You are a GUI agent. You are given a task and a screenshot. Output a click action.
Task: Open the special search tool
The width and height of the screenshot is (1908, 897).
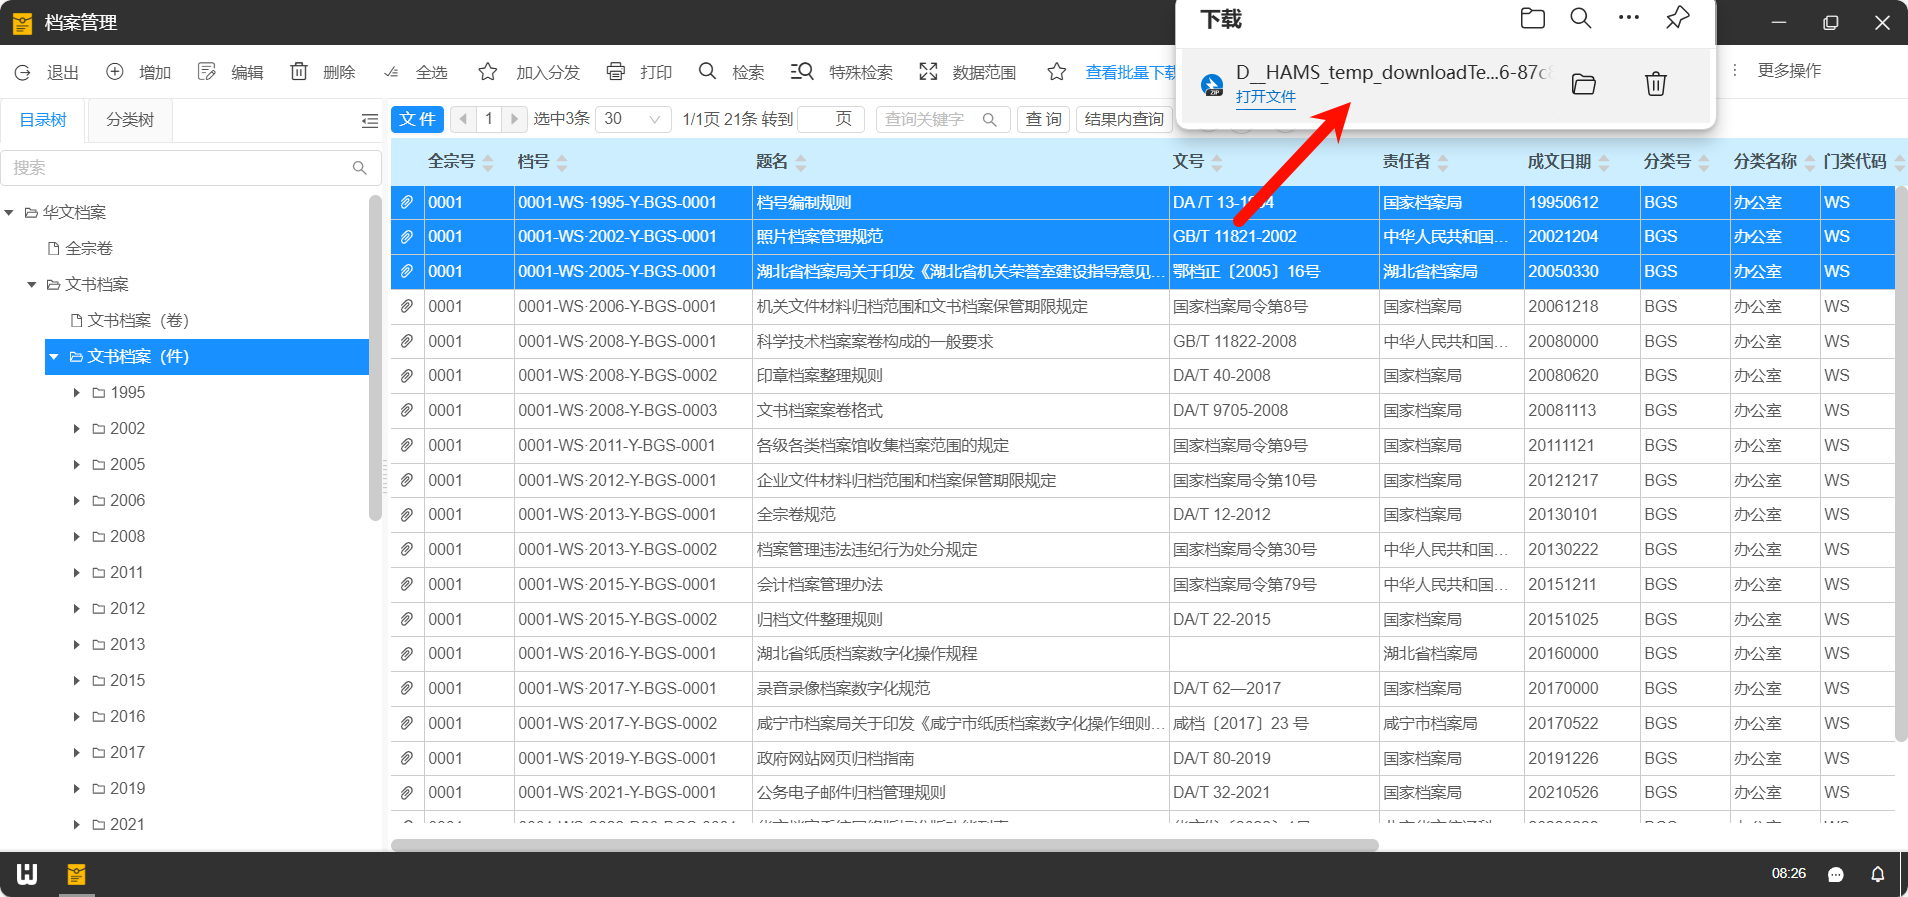pos(841,72)
